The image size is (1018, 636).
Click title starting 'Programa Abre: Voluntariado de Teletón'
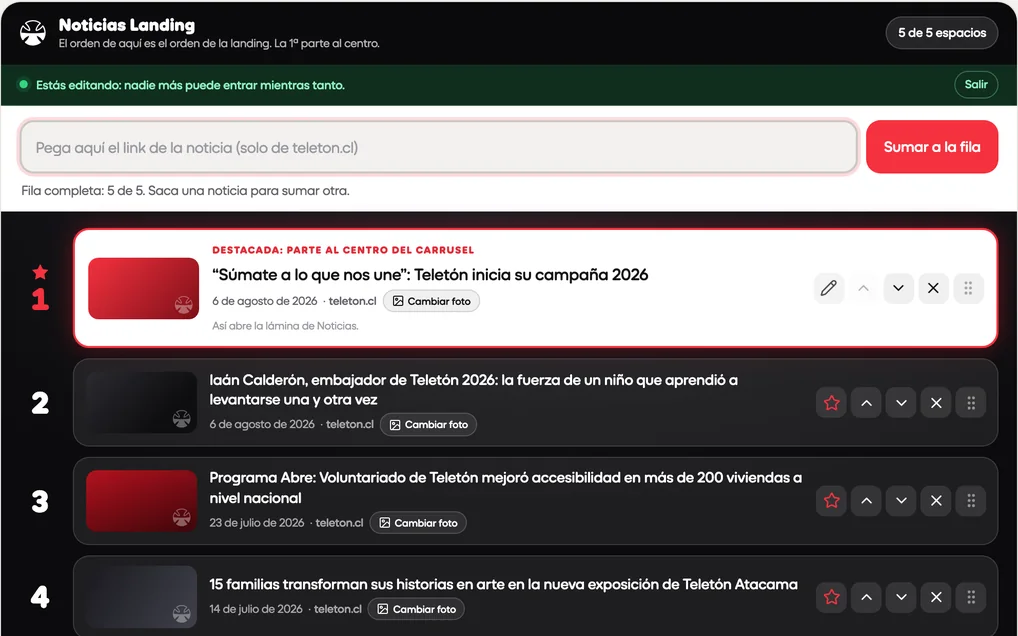click(505, 487)
